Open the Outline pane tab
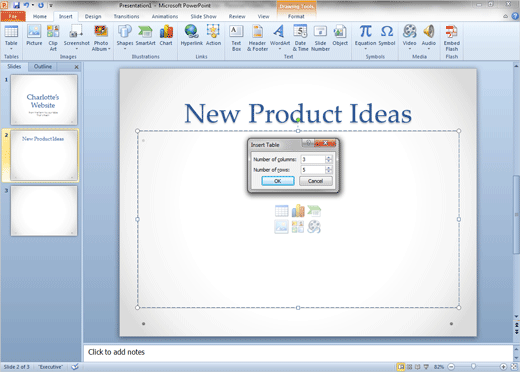520x372 pixels. (43, 66)
